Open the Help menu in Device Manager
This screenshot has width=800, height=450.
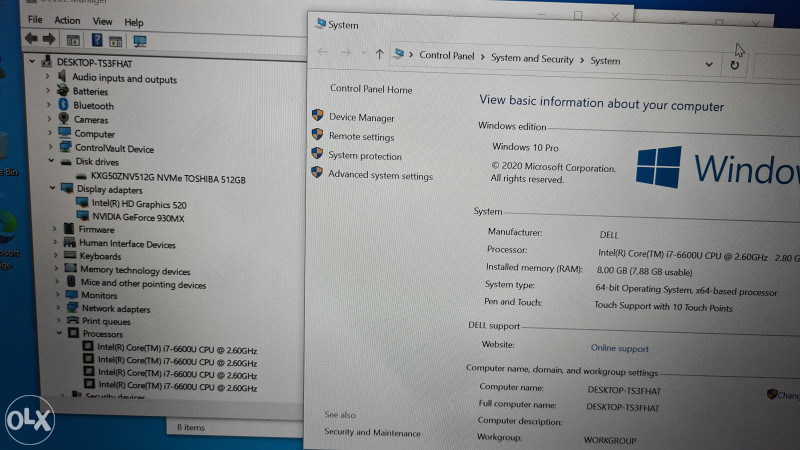134,22
